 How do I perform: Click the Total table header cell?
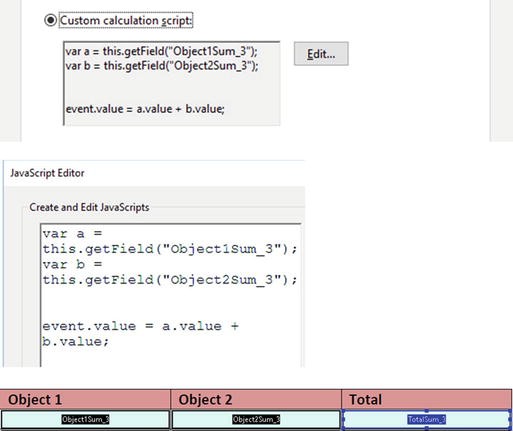pos(427,399)
